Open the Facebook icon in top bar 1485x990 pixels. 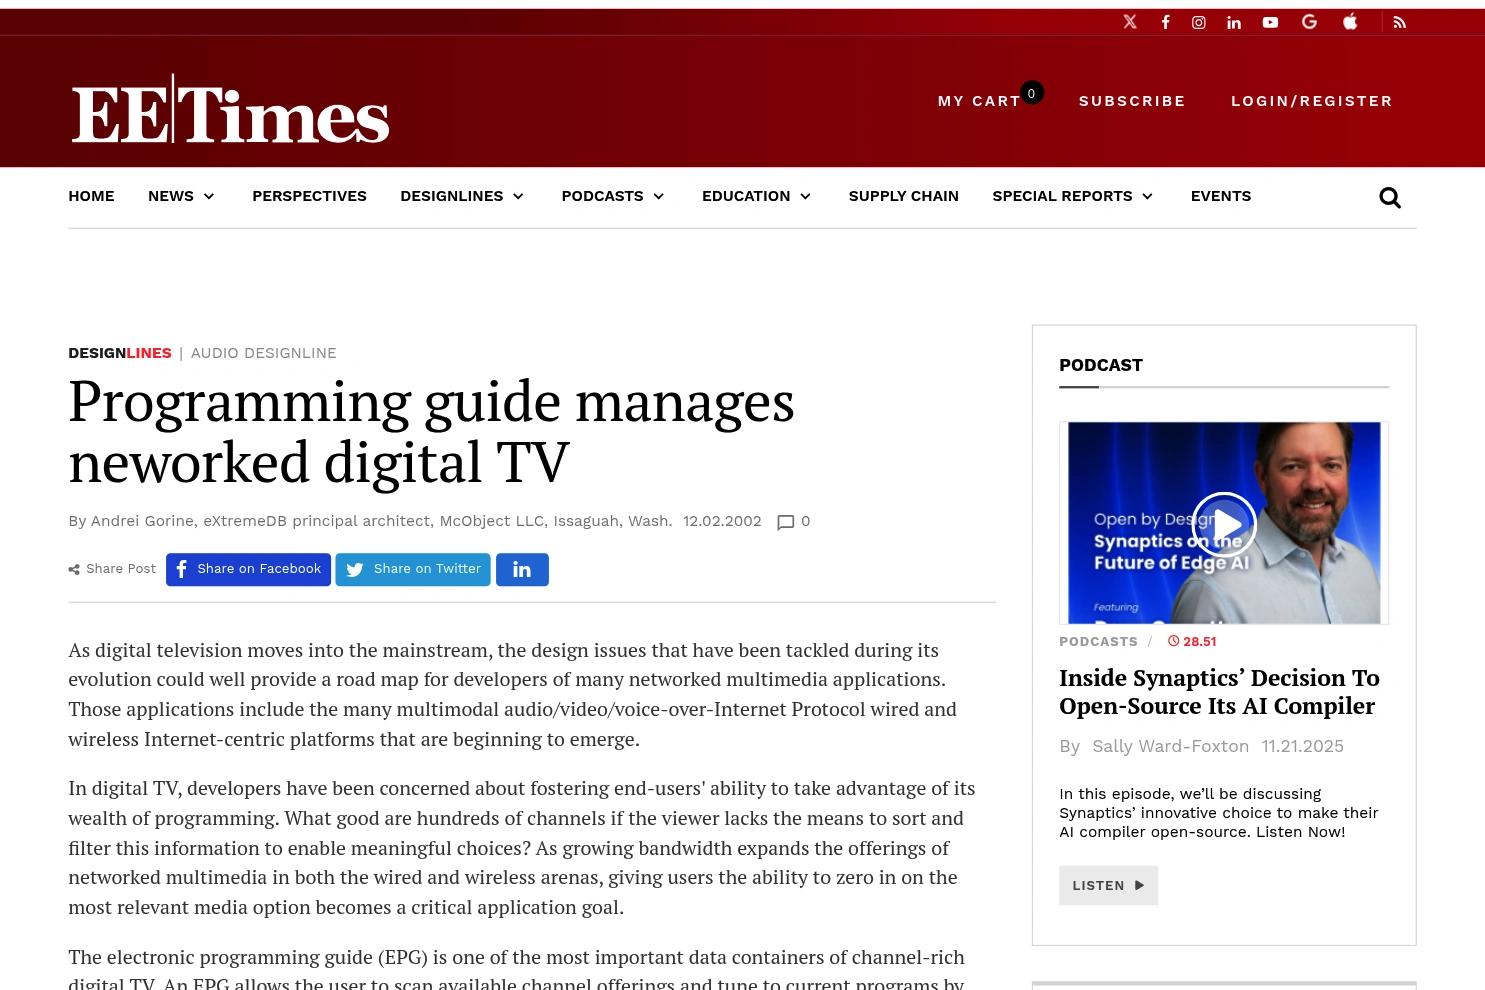click(1165, 22)
